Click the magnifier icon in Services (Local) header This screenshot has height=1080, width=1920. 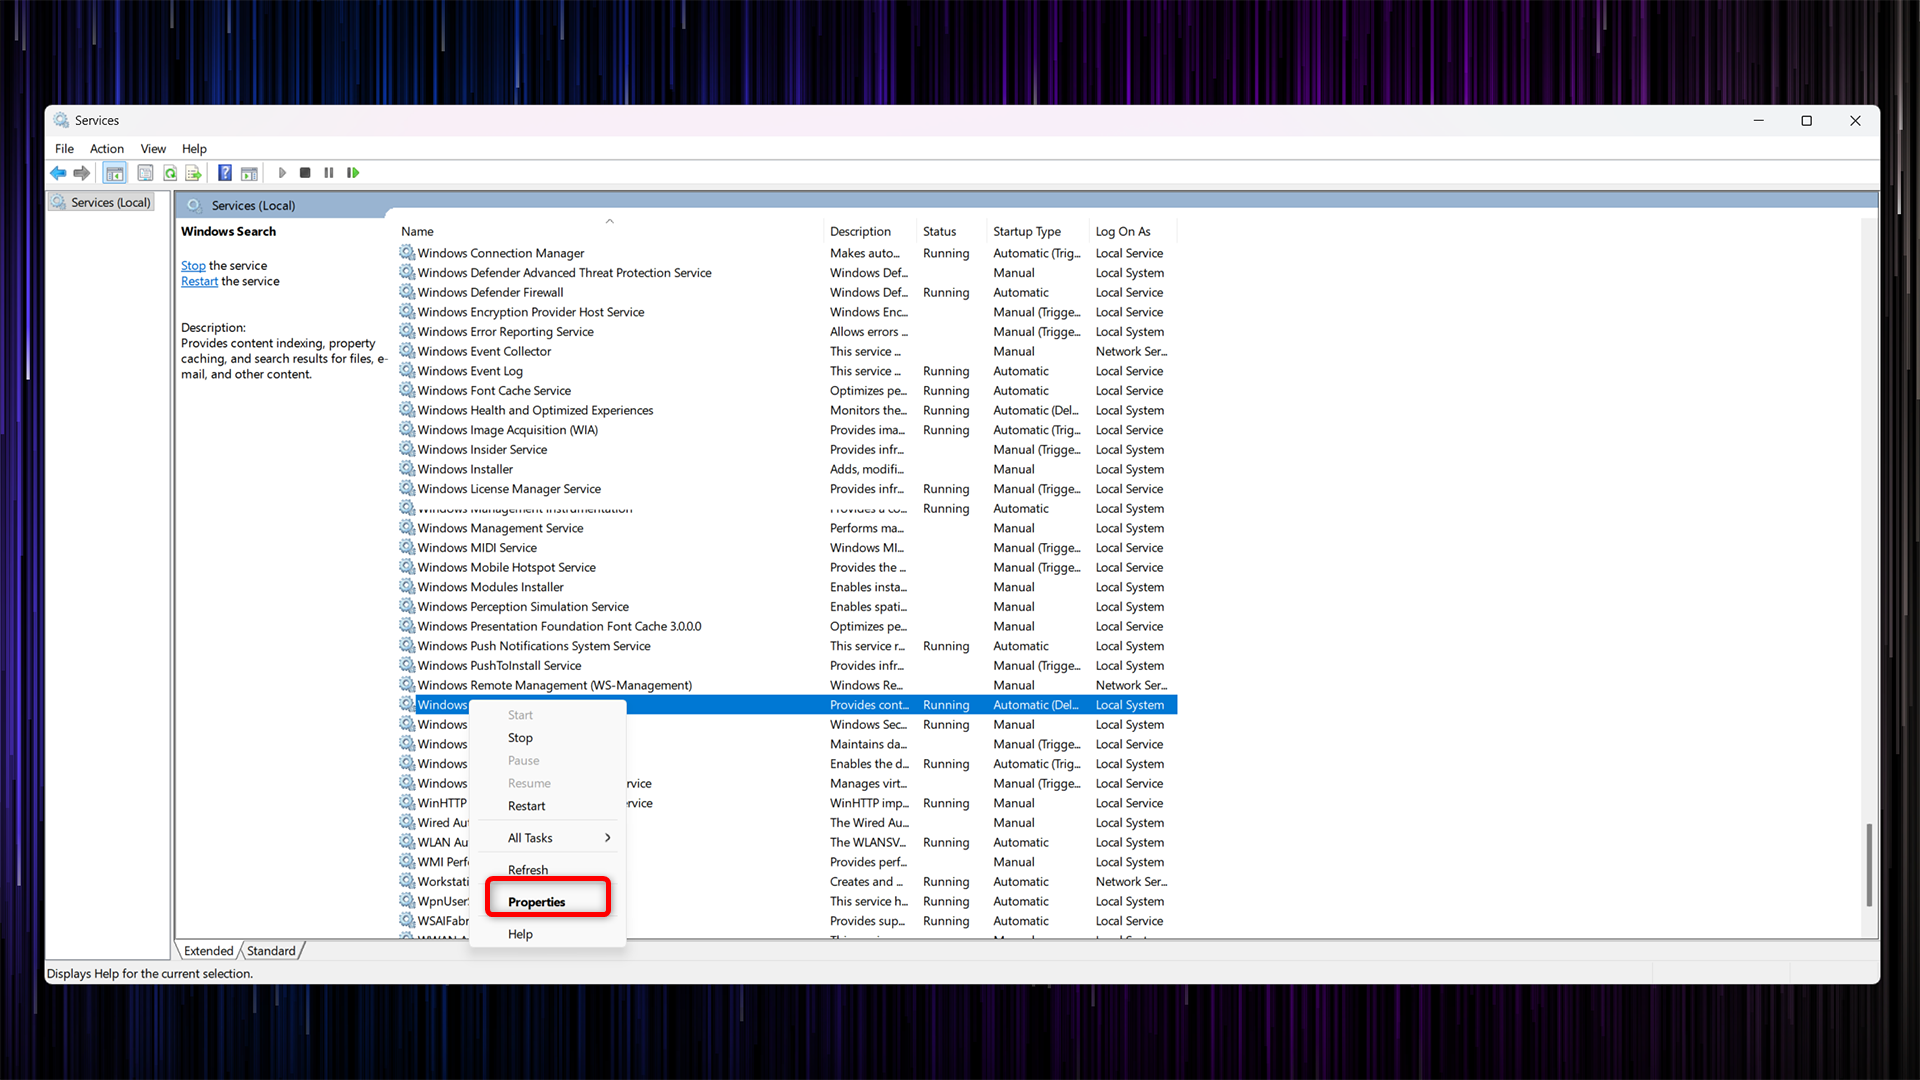[x=194, y=205]
